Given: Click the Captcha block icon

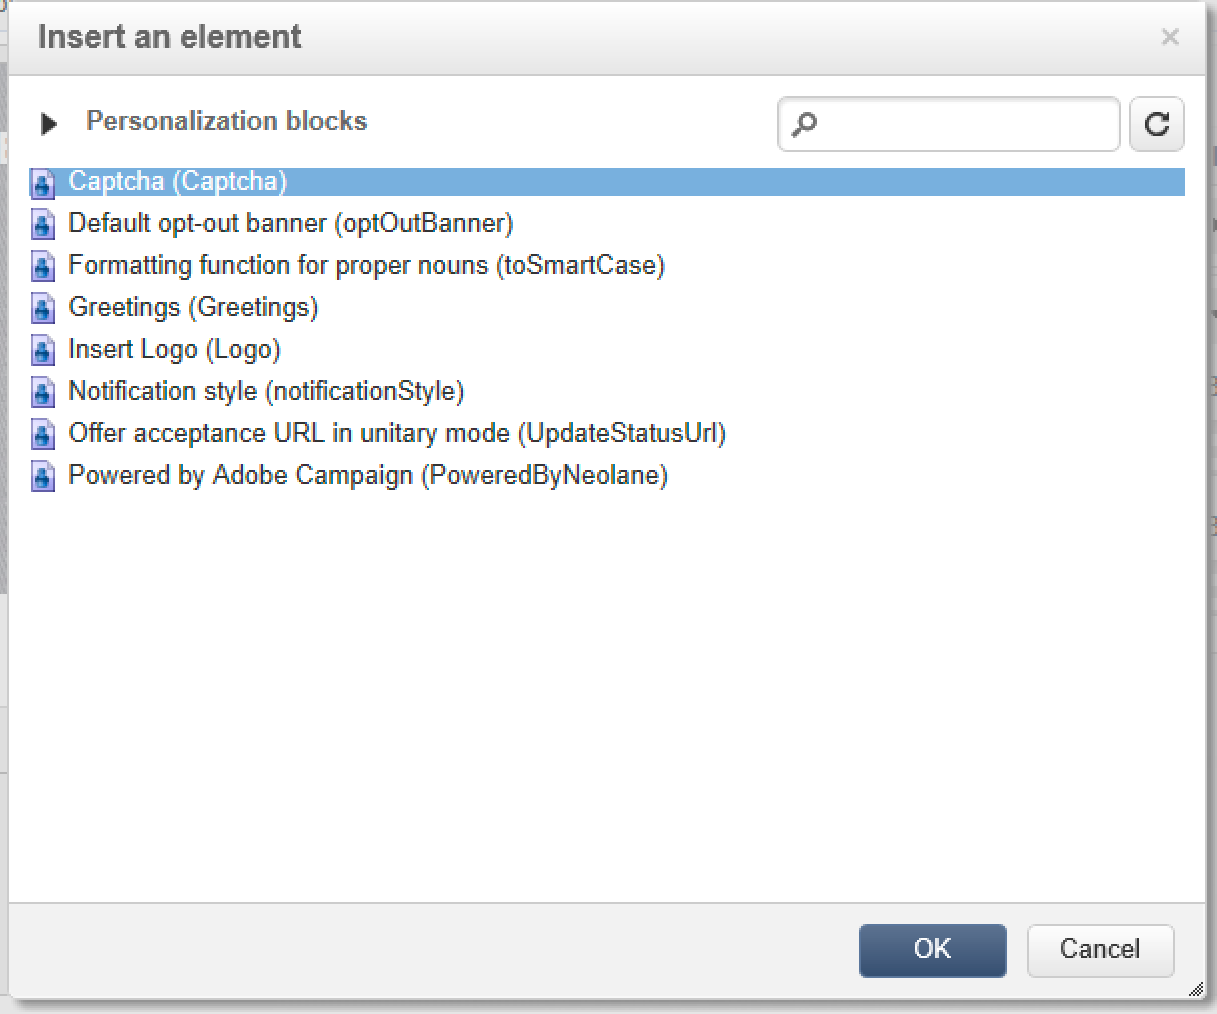Looking at the screenshot, I should pos(43,183).
